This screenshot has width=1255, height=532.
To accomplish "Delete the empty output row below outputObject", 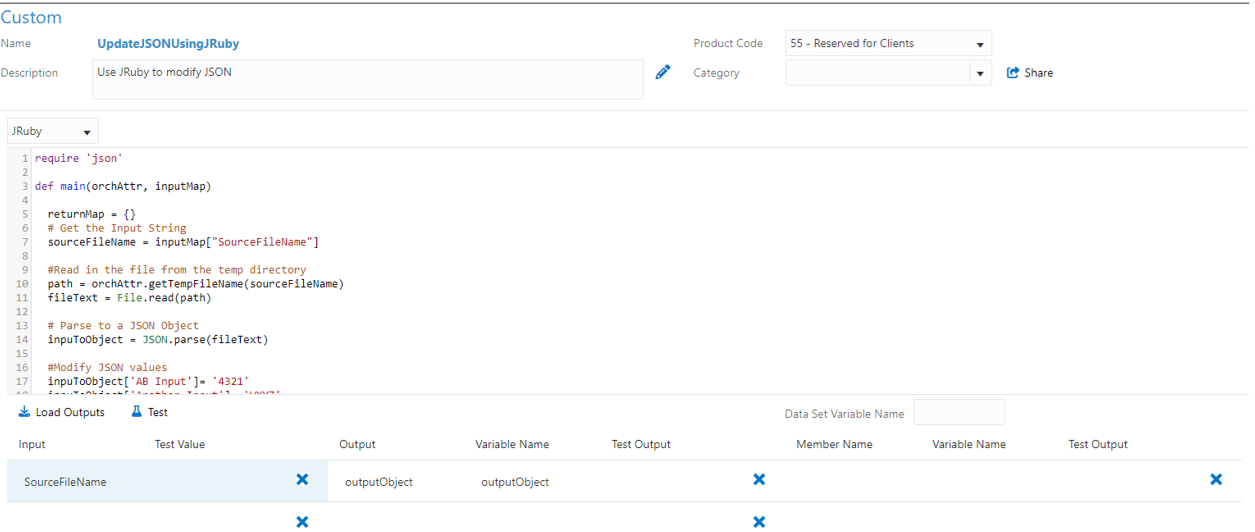I will (759, 522).
